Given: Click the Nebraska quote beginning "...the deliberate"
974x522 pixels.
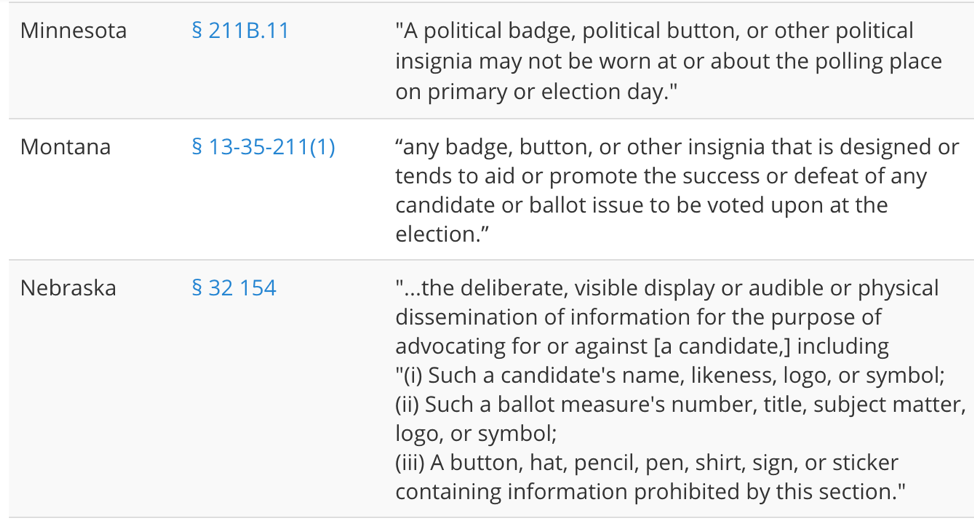Looking at the screenshot, I should [680, 390].
